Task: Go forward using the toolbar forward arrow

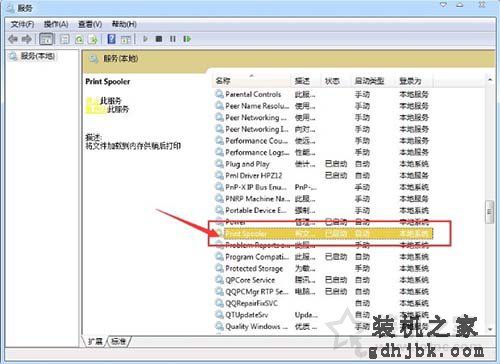Action: (x=27, y=39)
